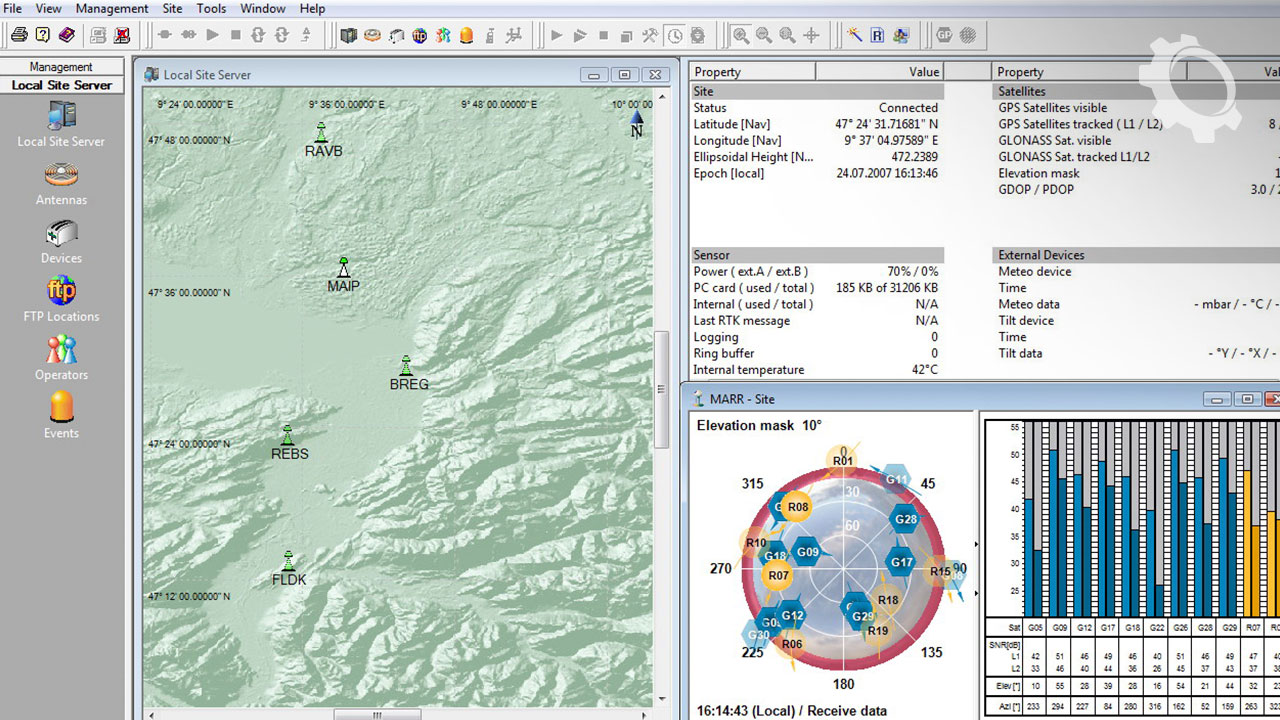Open the Tools menu
Viewport: 1280px width, 720px height.
click(x=211, y=8)
